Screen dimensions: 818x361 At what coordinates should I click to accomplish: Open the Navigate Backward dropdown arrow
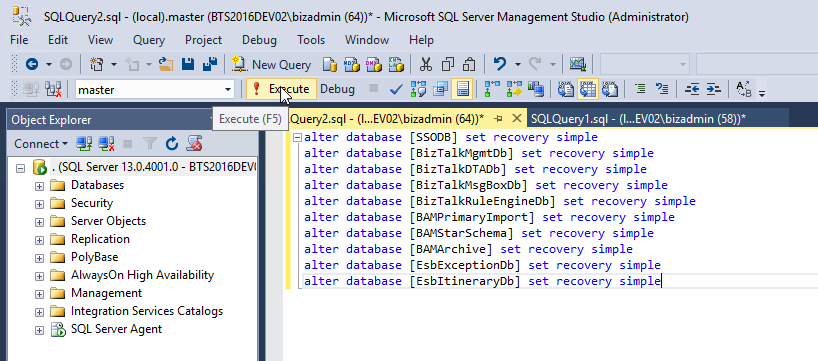[49, 65]
